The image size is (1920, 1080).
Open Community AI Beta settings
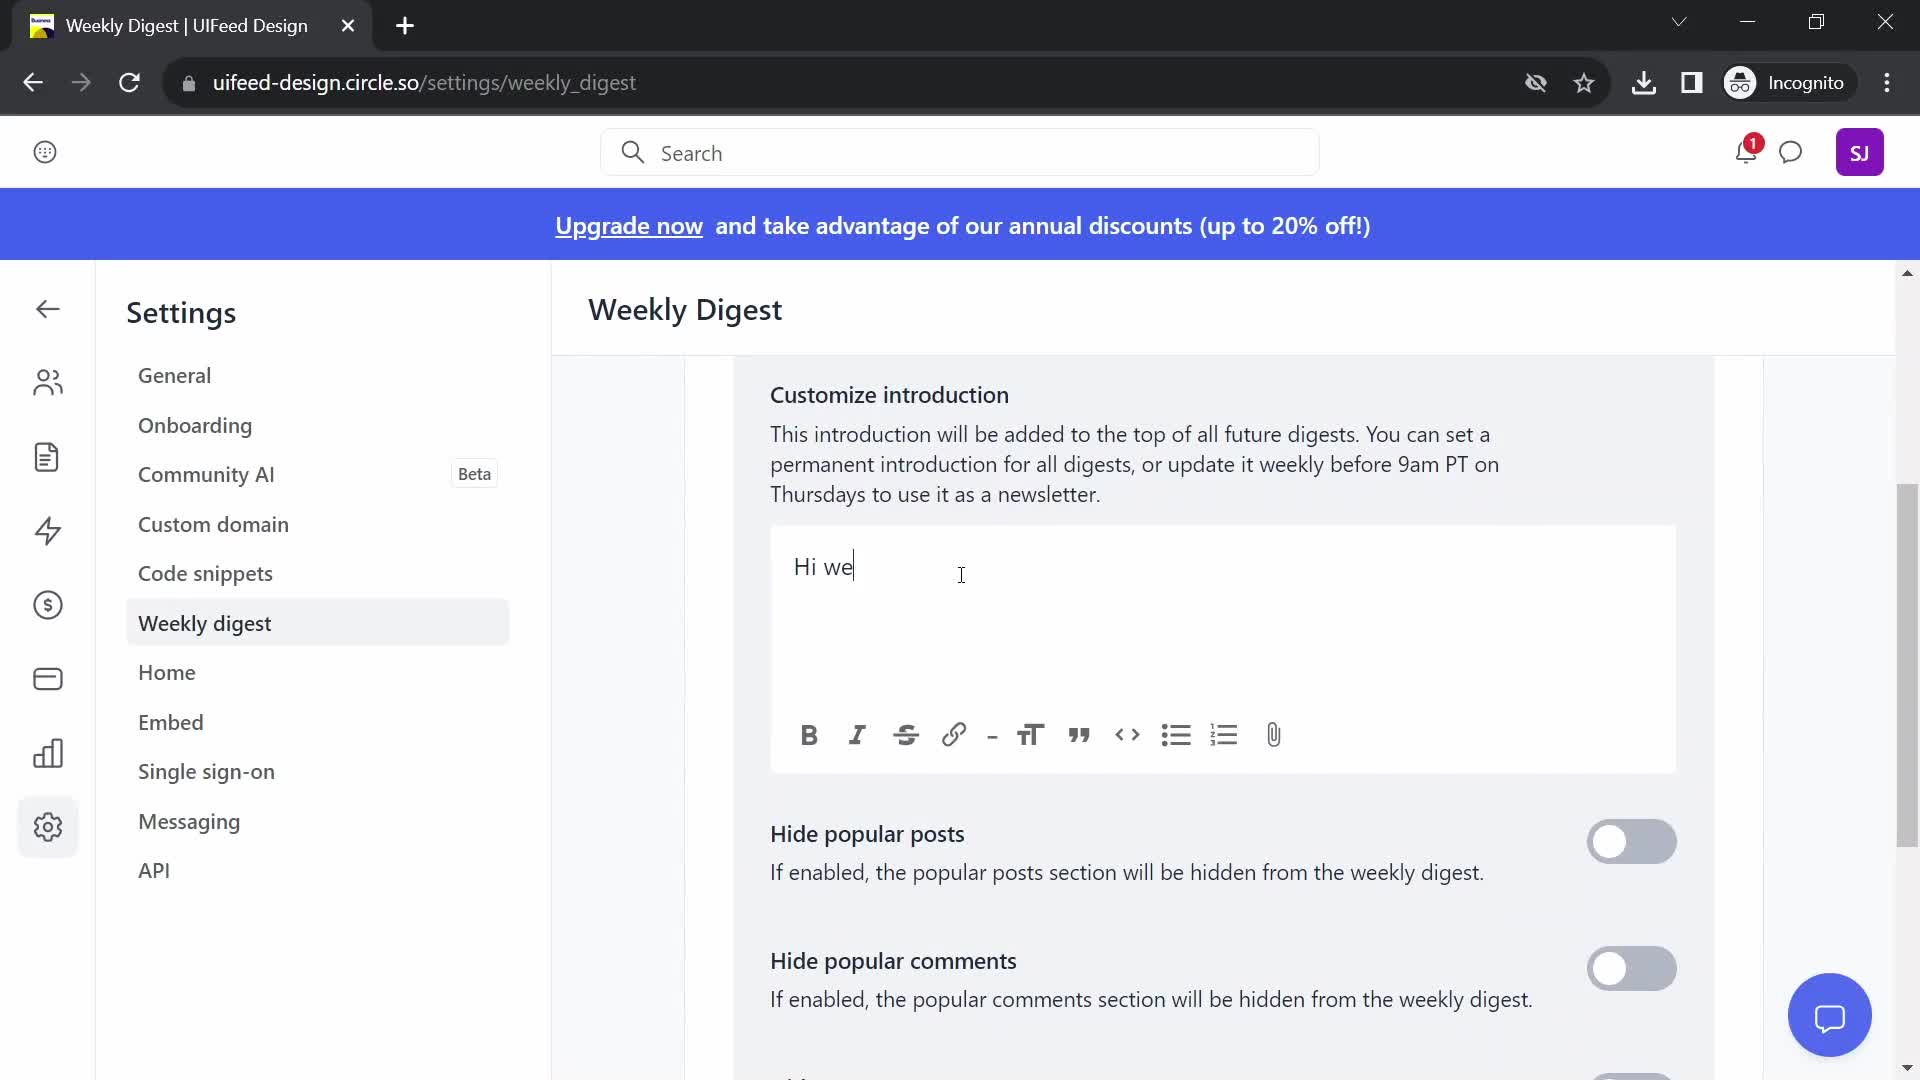coord(206,473)
